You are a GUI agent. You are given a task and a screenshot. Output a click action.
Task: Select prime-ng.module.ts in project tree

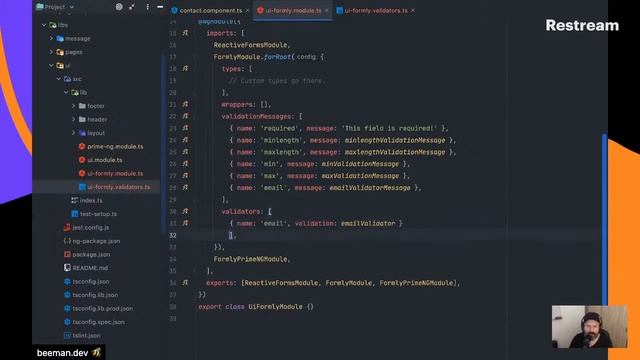tap(115, 146)
